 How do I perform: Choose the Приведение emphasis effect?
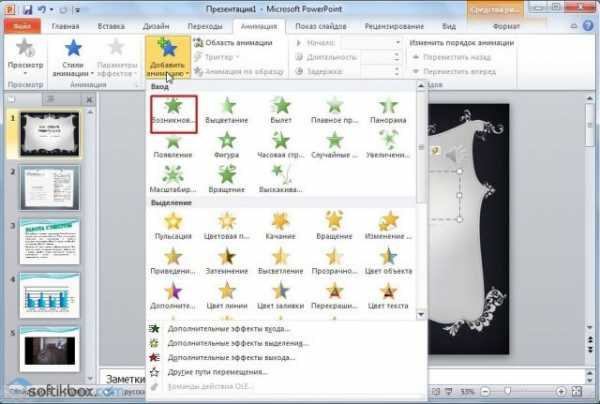[173, 262]
